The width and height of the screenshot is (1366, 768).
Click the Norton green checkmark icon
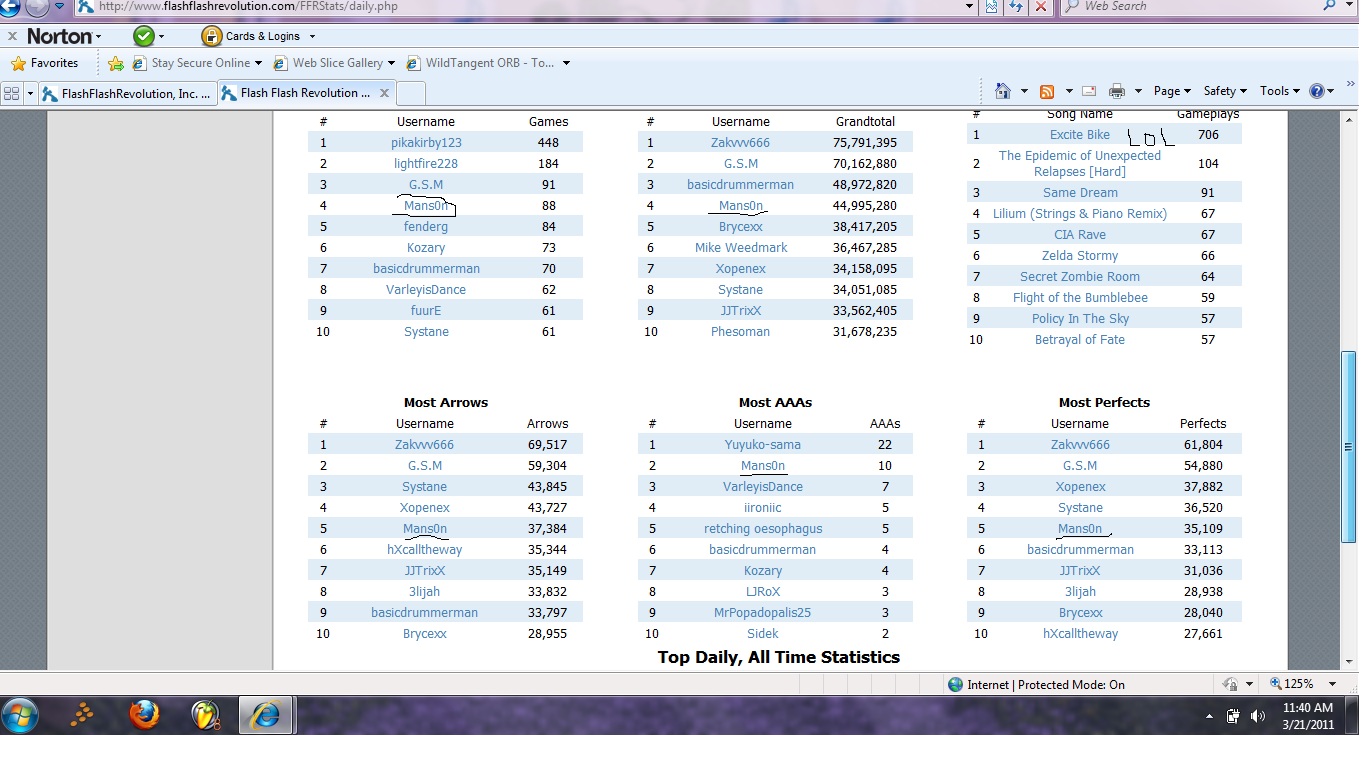(x=144, y=36)
